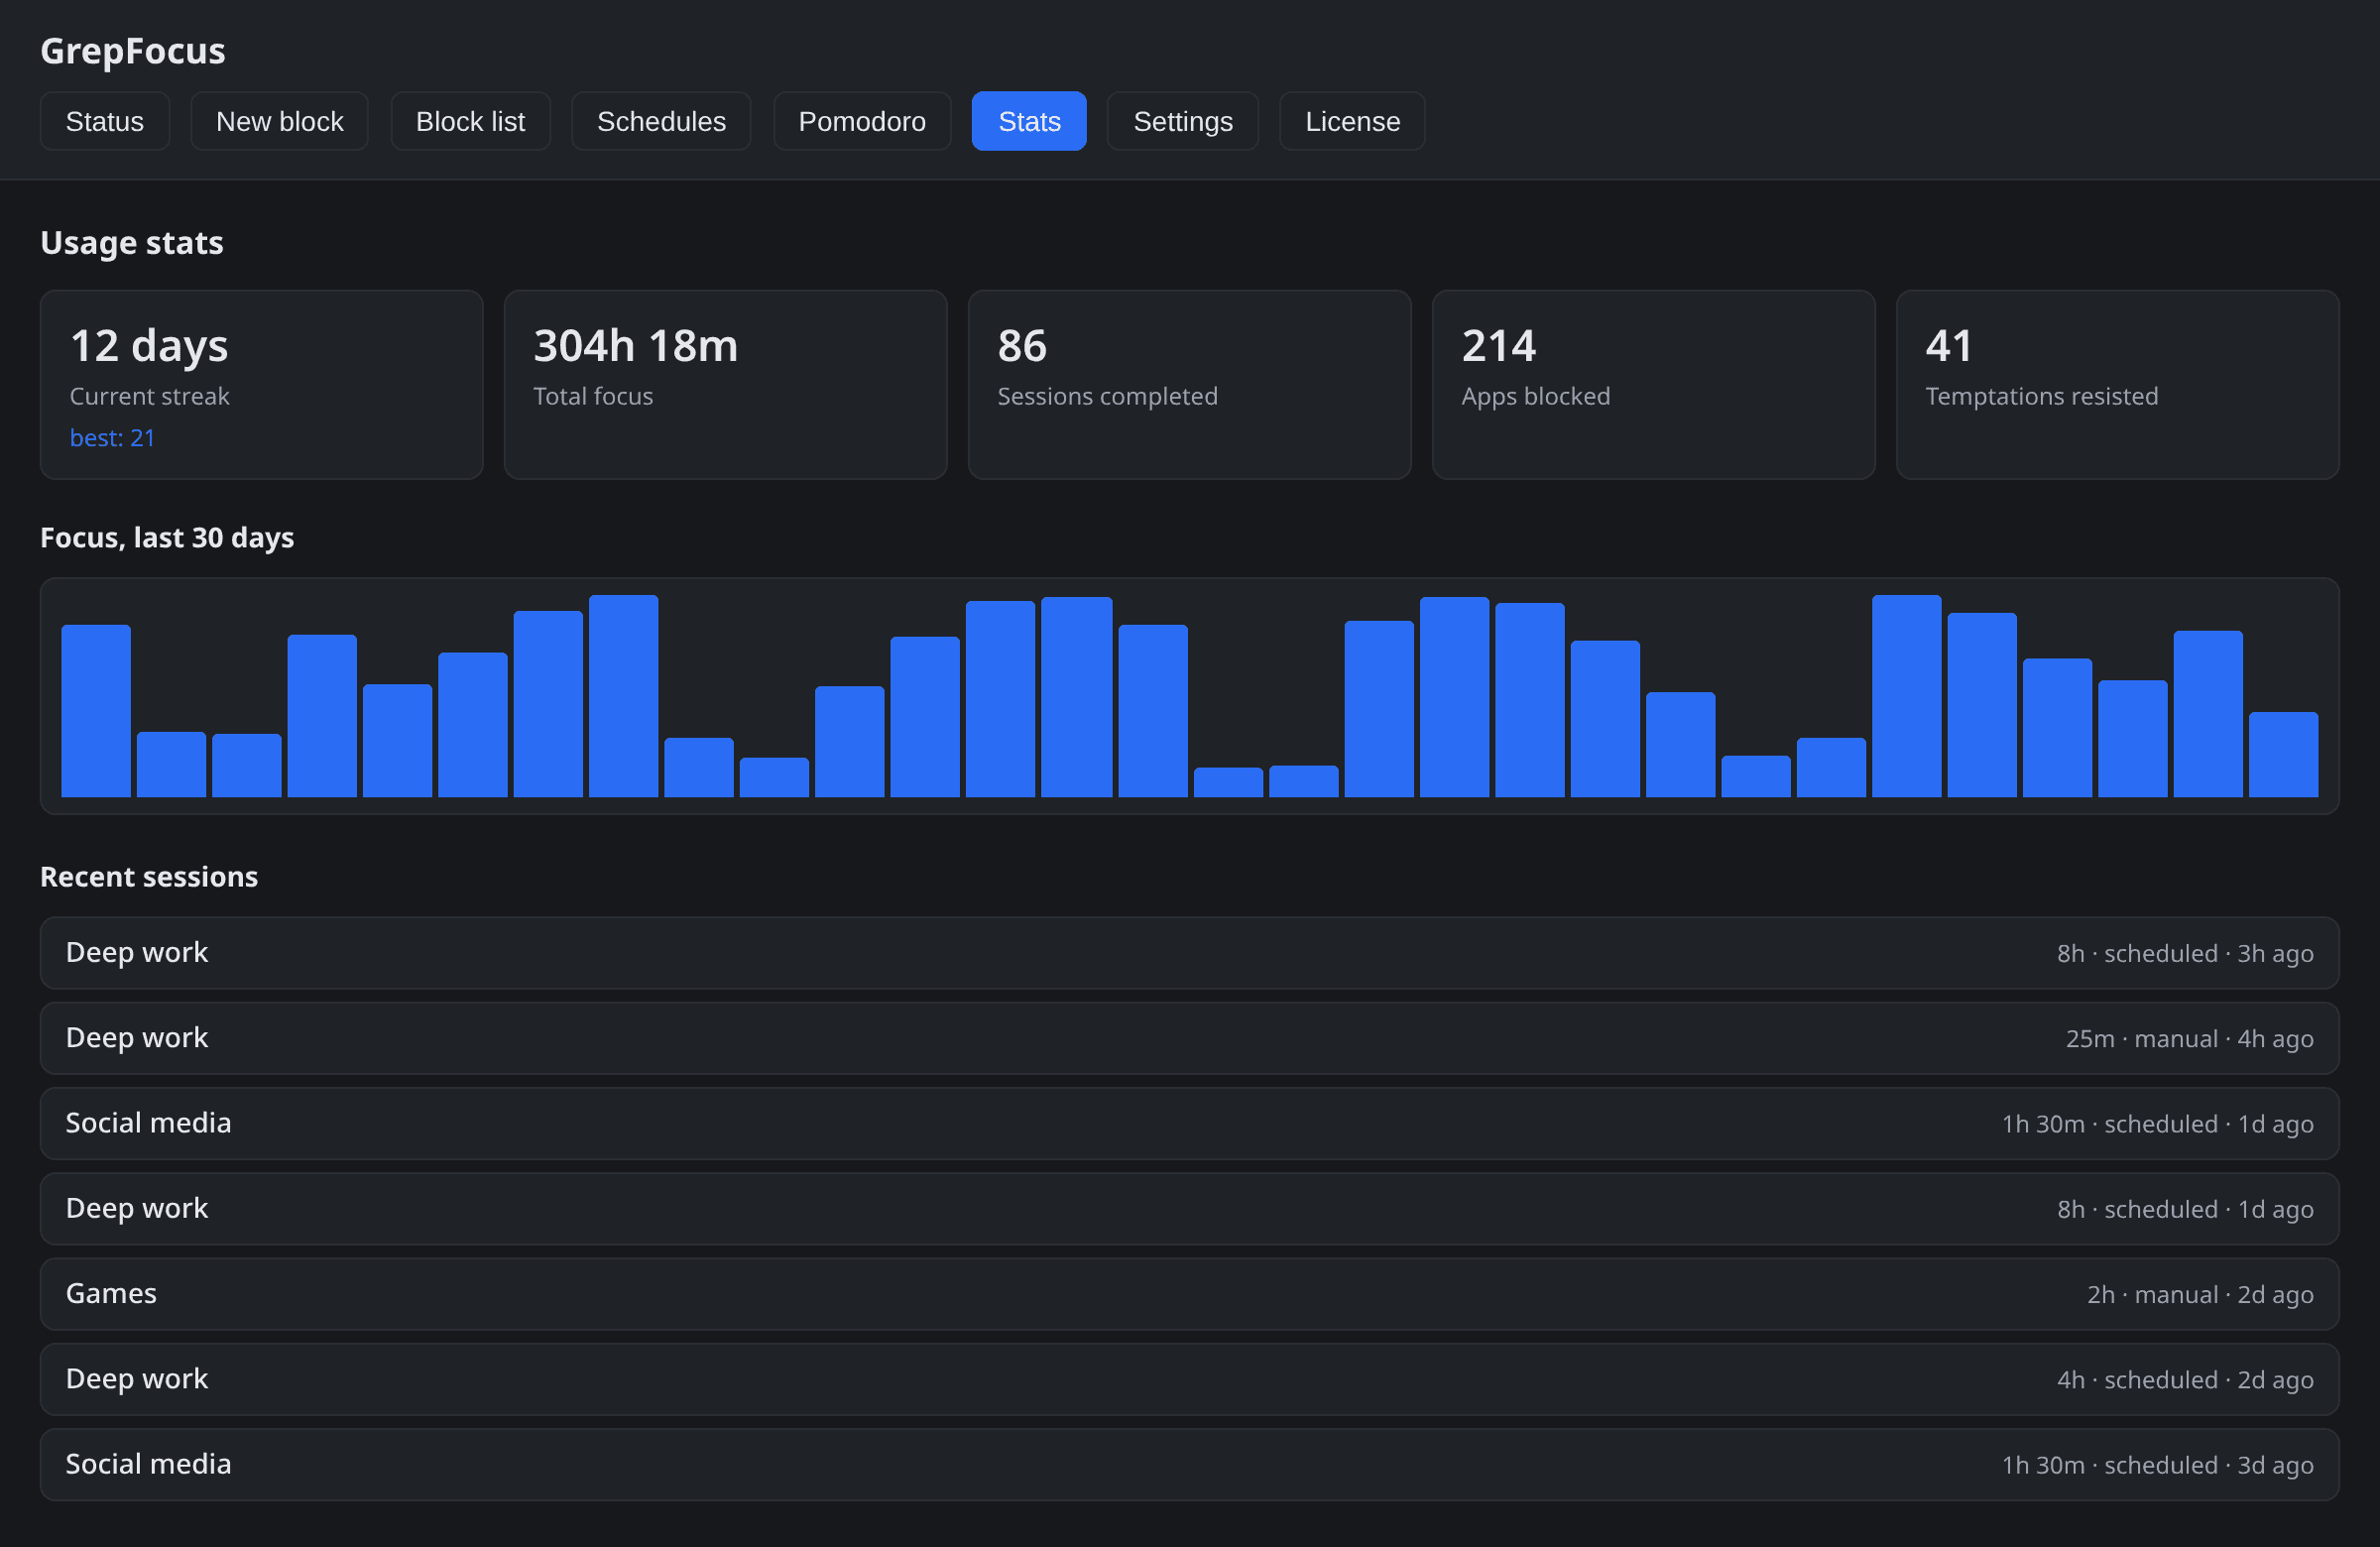Select the 214 Apps blocked card
The height and width of the screenshot is (1547, 2380).
pyautogui.click(x=1654, y=385)
